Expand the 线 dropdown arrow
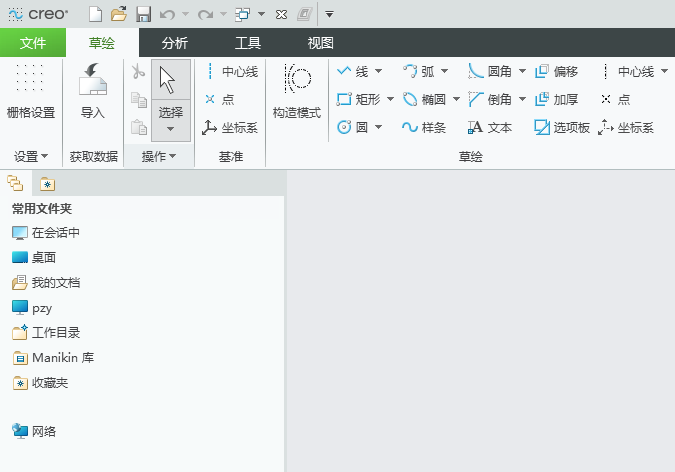This screenshot has width=675, height=472. click(378, 71)
